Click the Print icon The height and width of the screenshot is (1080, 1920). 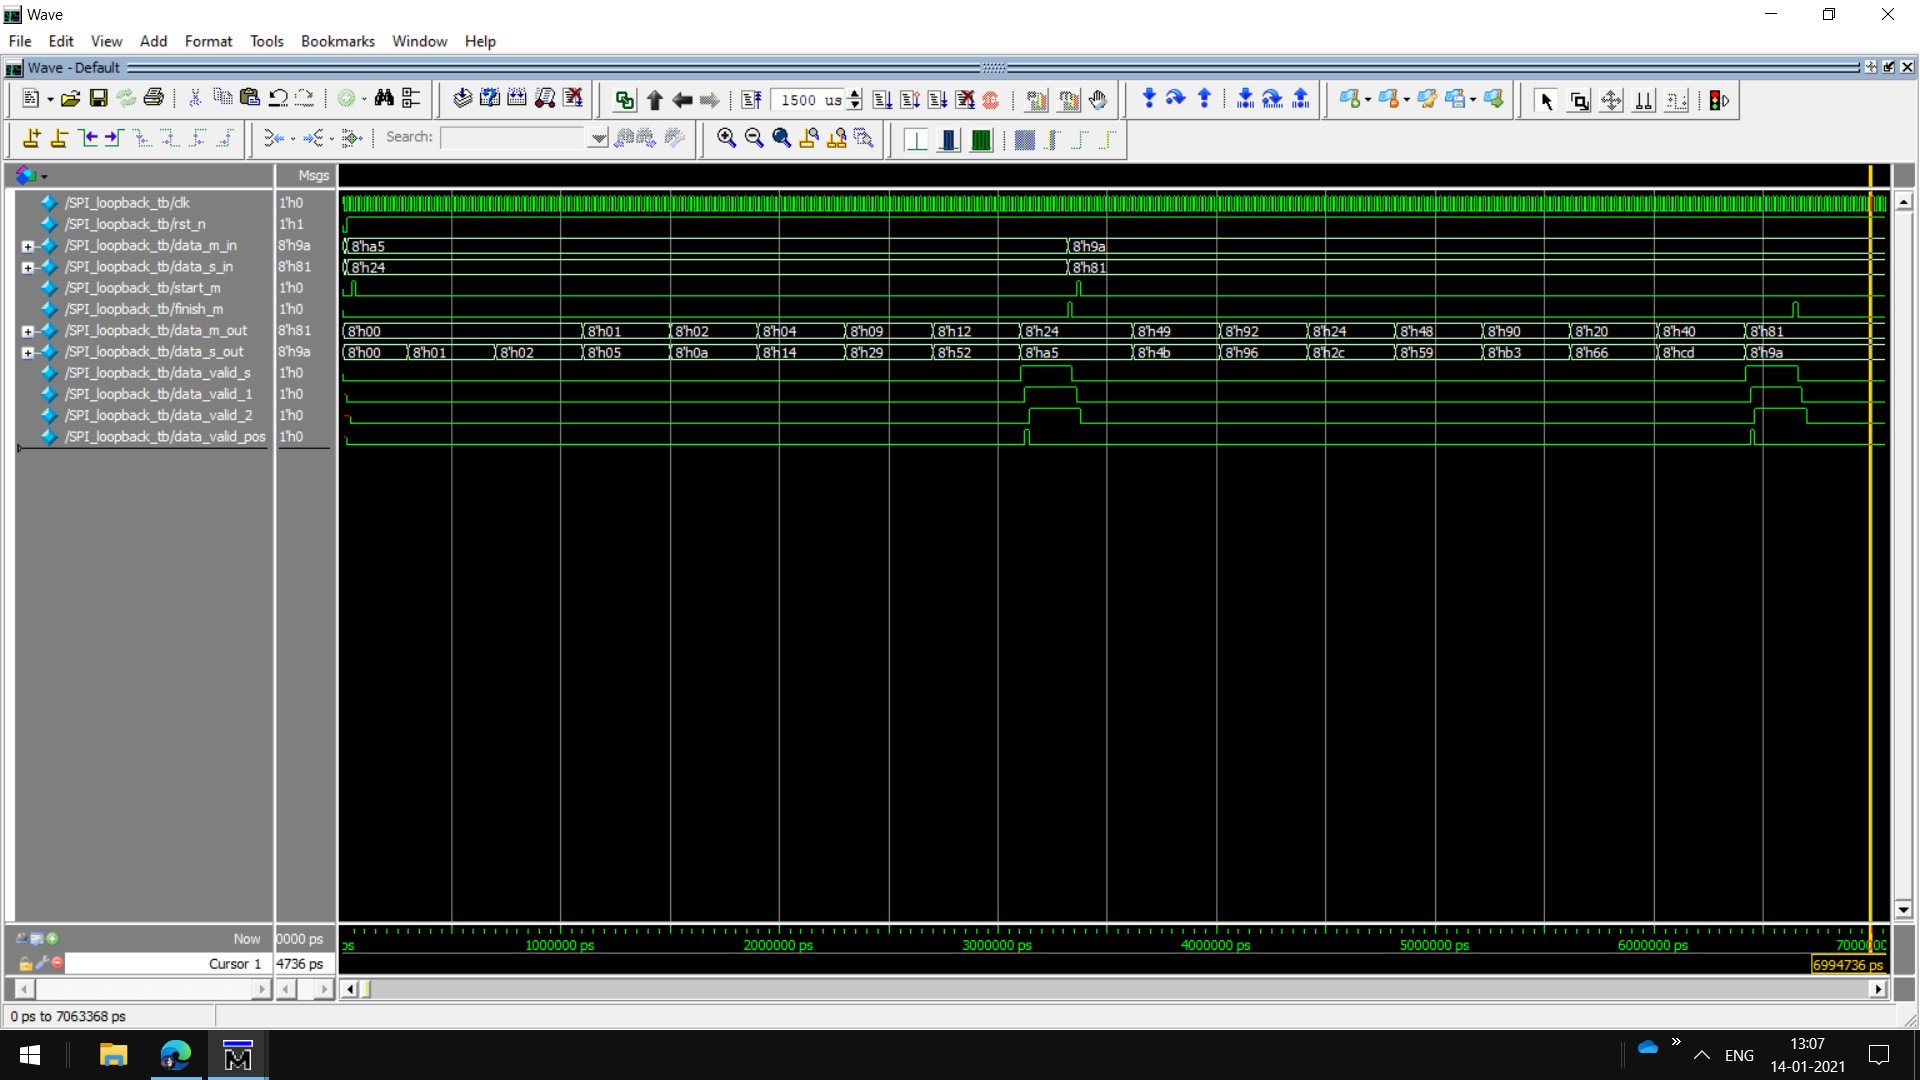[153, 99]
